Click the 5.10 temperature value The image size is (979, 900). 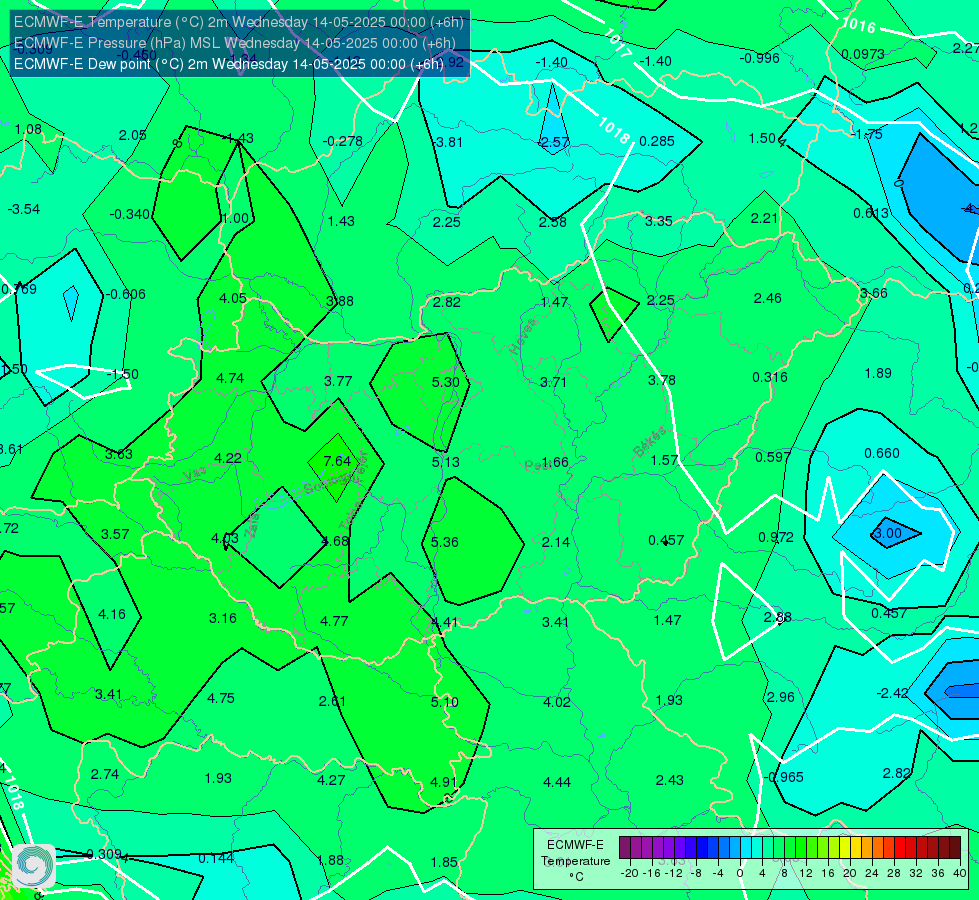tap(445, 702)
